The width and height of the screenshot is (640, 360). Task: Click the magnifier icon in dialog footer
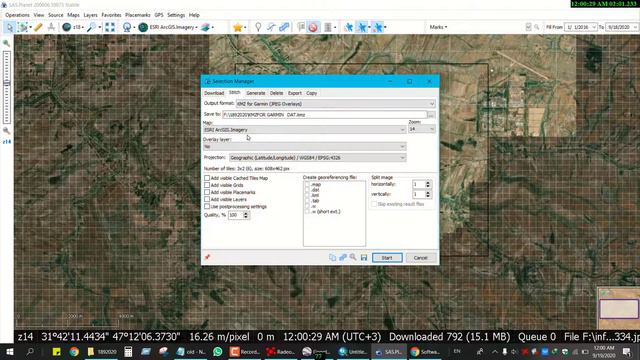click(353, 257)
